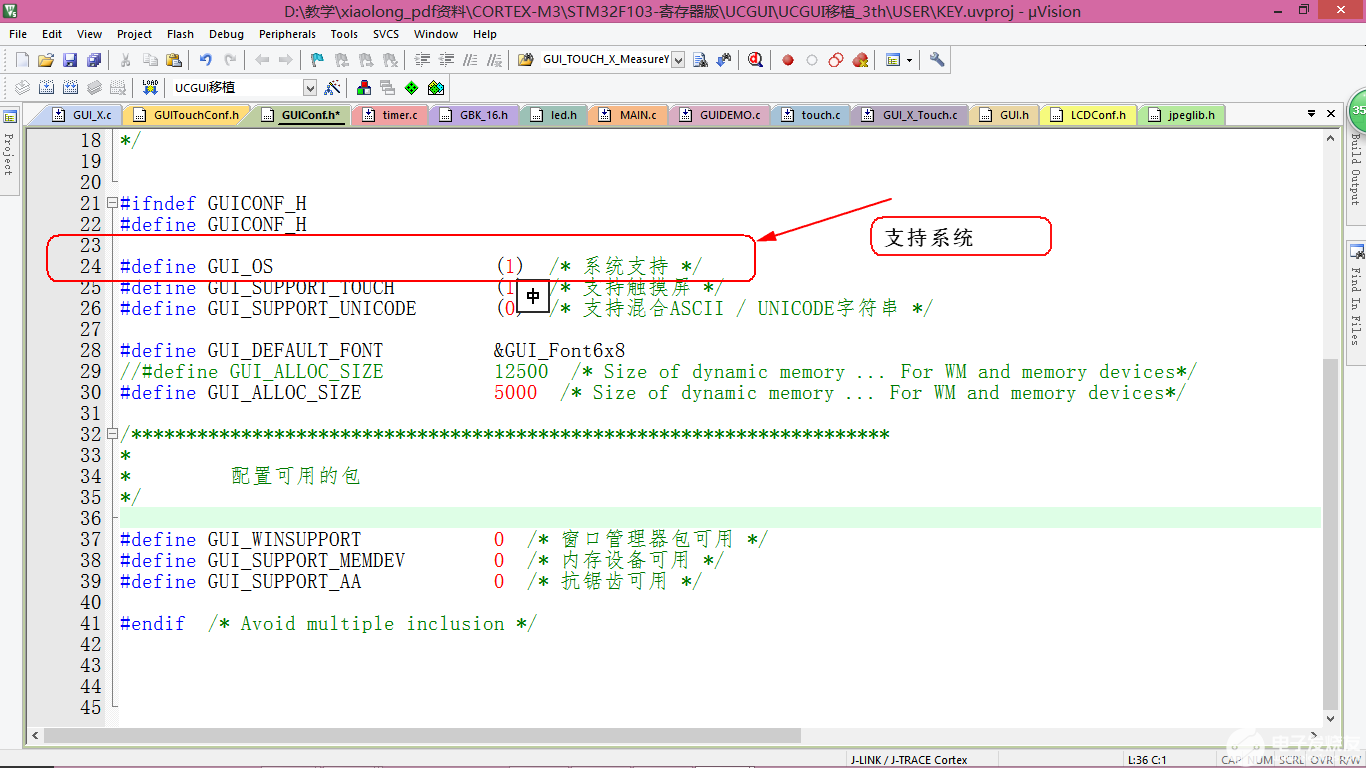Open the Peripherals menu

coord(287,34)
